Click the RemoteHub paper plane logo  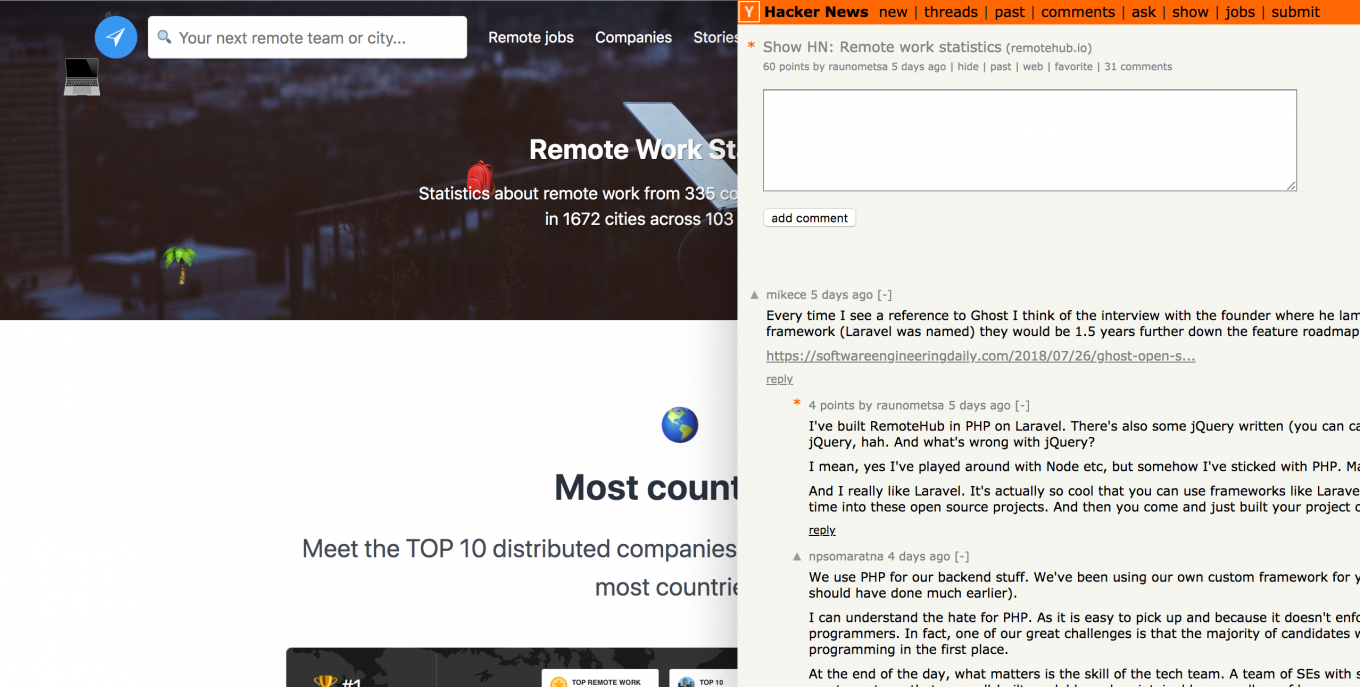[116, 37]
